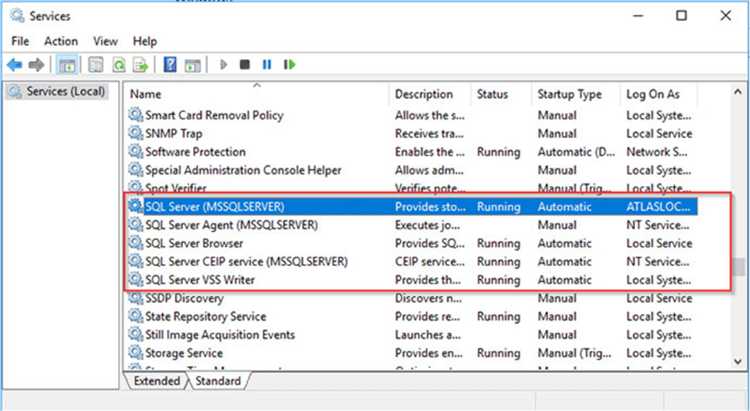Click the SQL Server CEIP service gear icon

coord(136,261)
